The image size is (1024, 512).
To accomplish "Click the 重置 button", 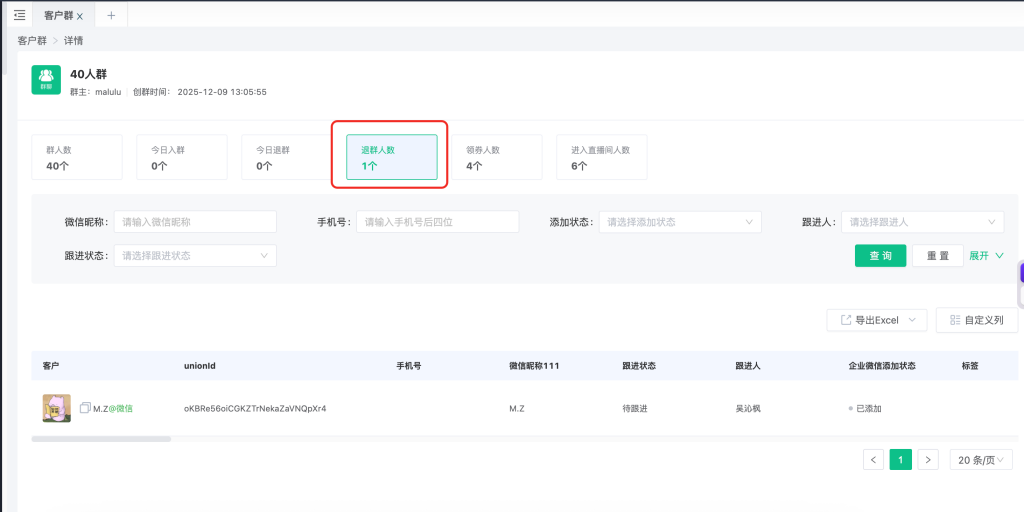I will [x=937, y=256].
